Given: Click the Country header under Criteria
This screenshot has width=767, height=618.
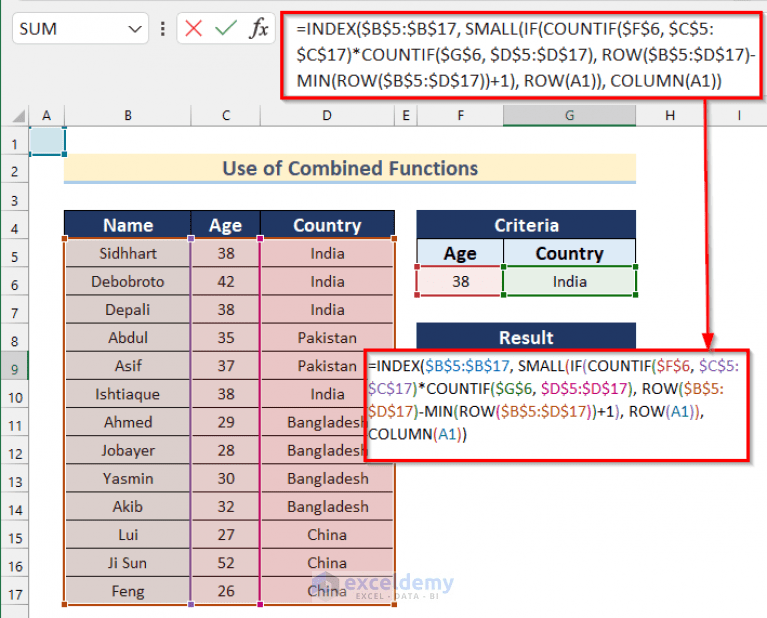Looking at the screenshot, I should point(569,253).
